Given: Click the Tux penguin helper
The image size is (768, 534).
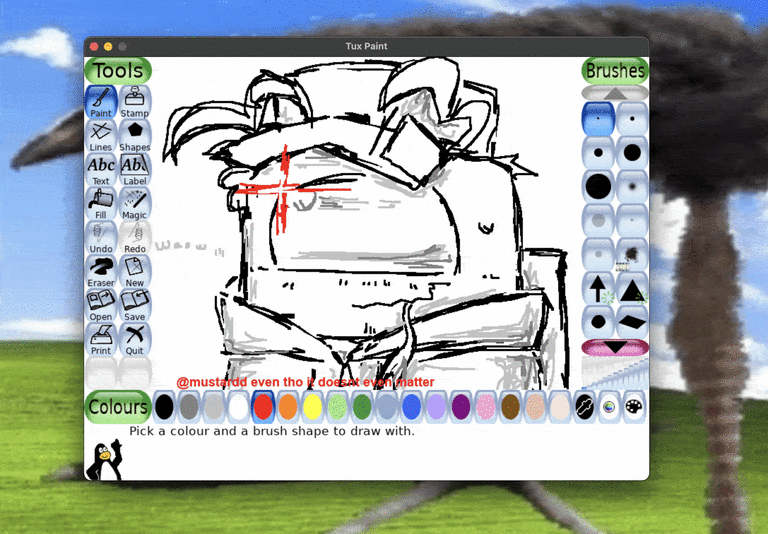Looking at the screenshot, I should pyautogui.click(x=105, y=460).
